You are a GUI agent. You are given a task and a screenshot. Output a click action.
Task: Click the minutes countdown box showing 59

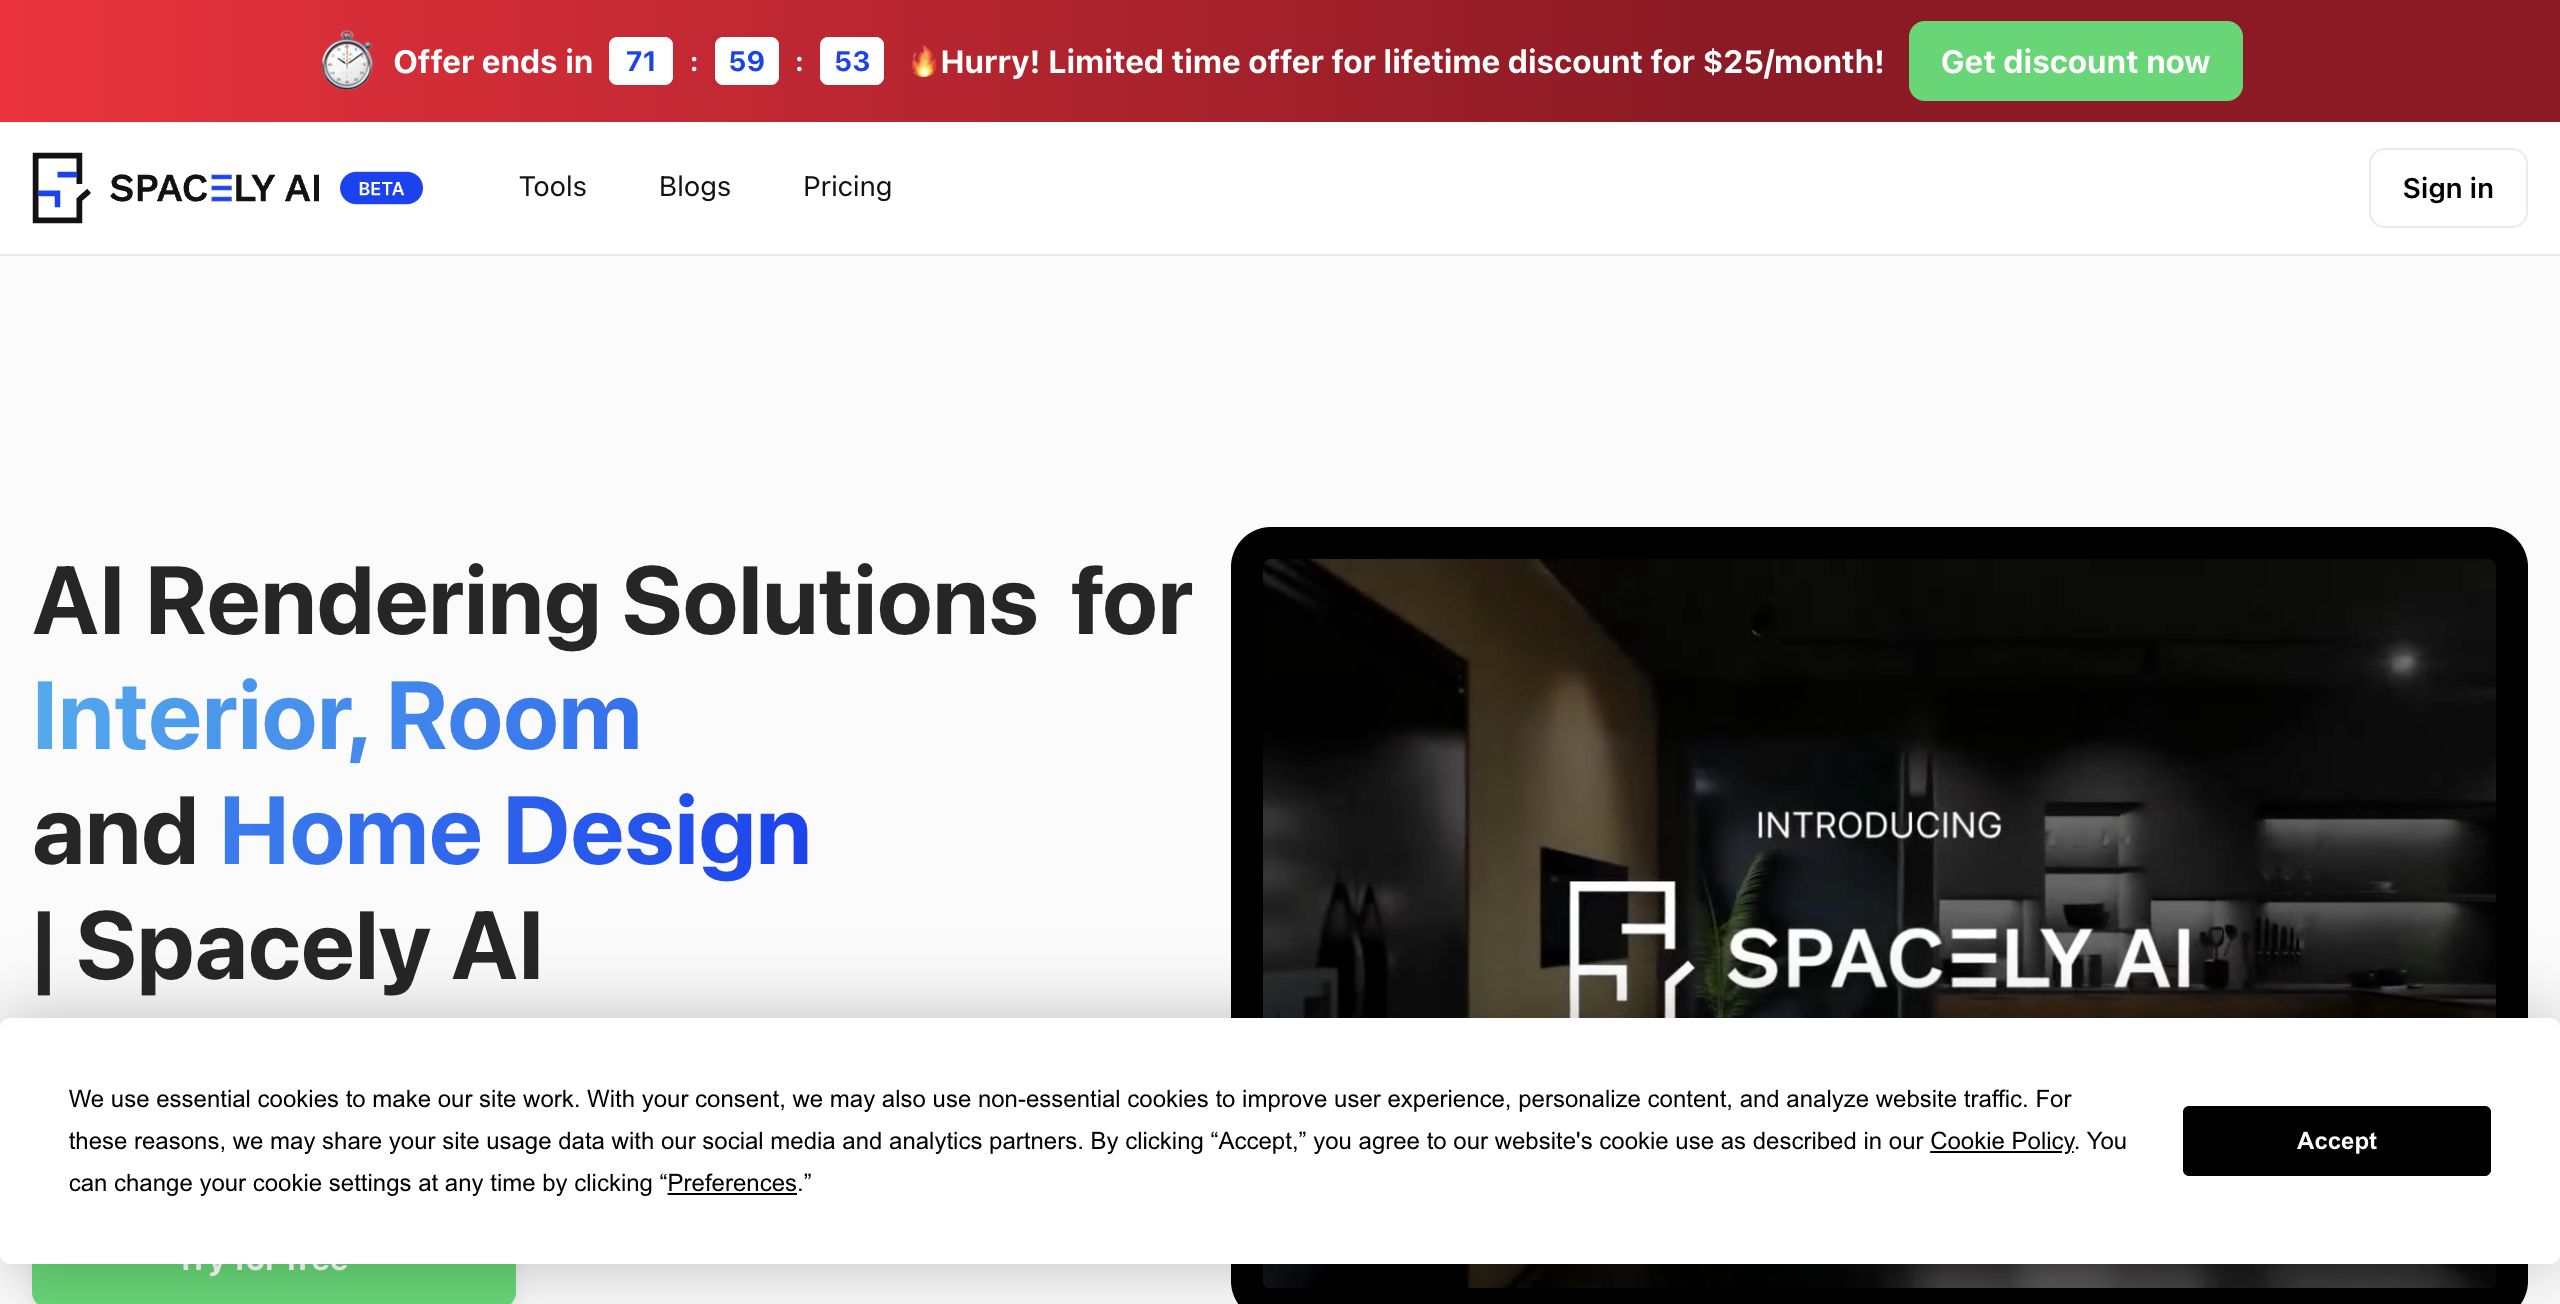(x=746, y=61)
